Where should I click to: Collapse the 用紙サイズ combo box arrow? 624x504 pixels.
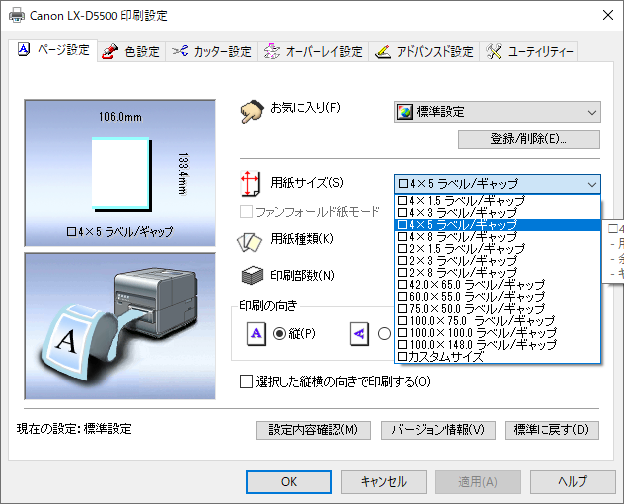click(592, 184)
